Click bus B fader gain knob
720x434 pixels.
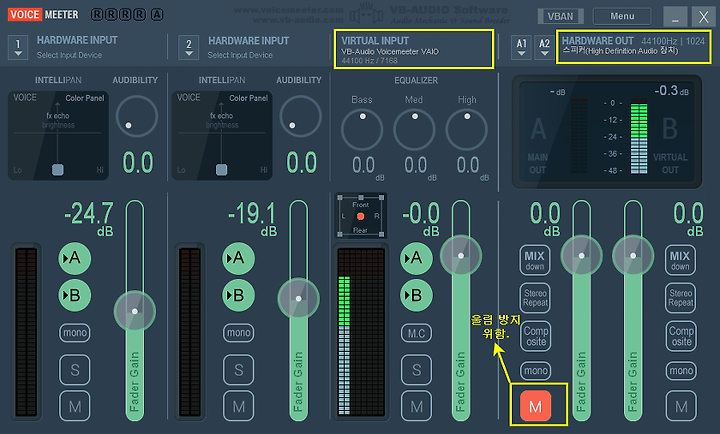pos(633,256)
